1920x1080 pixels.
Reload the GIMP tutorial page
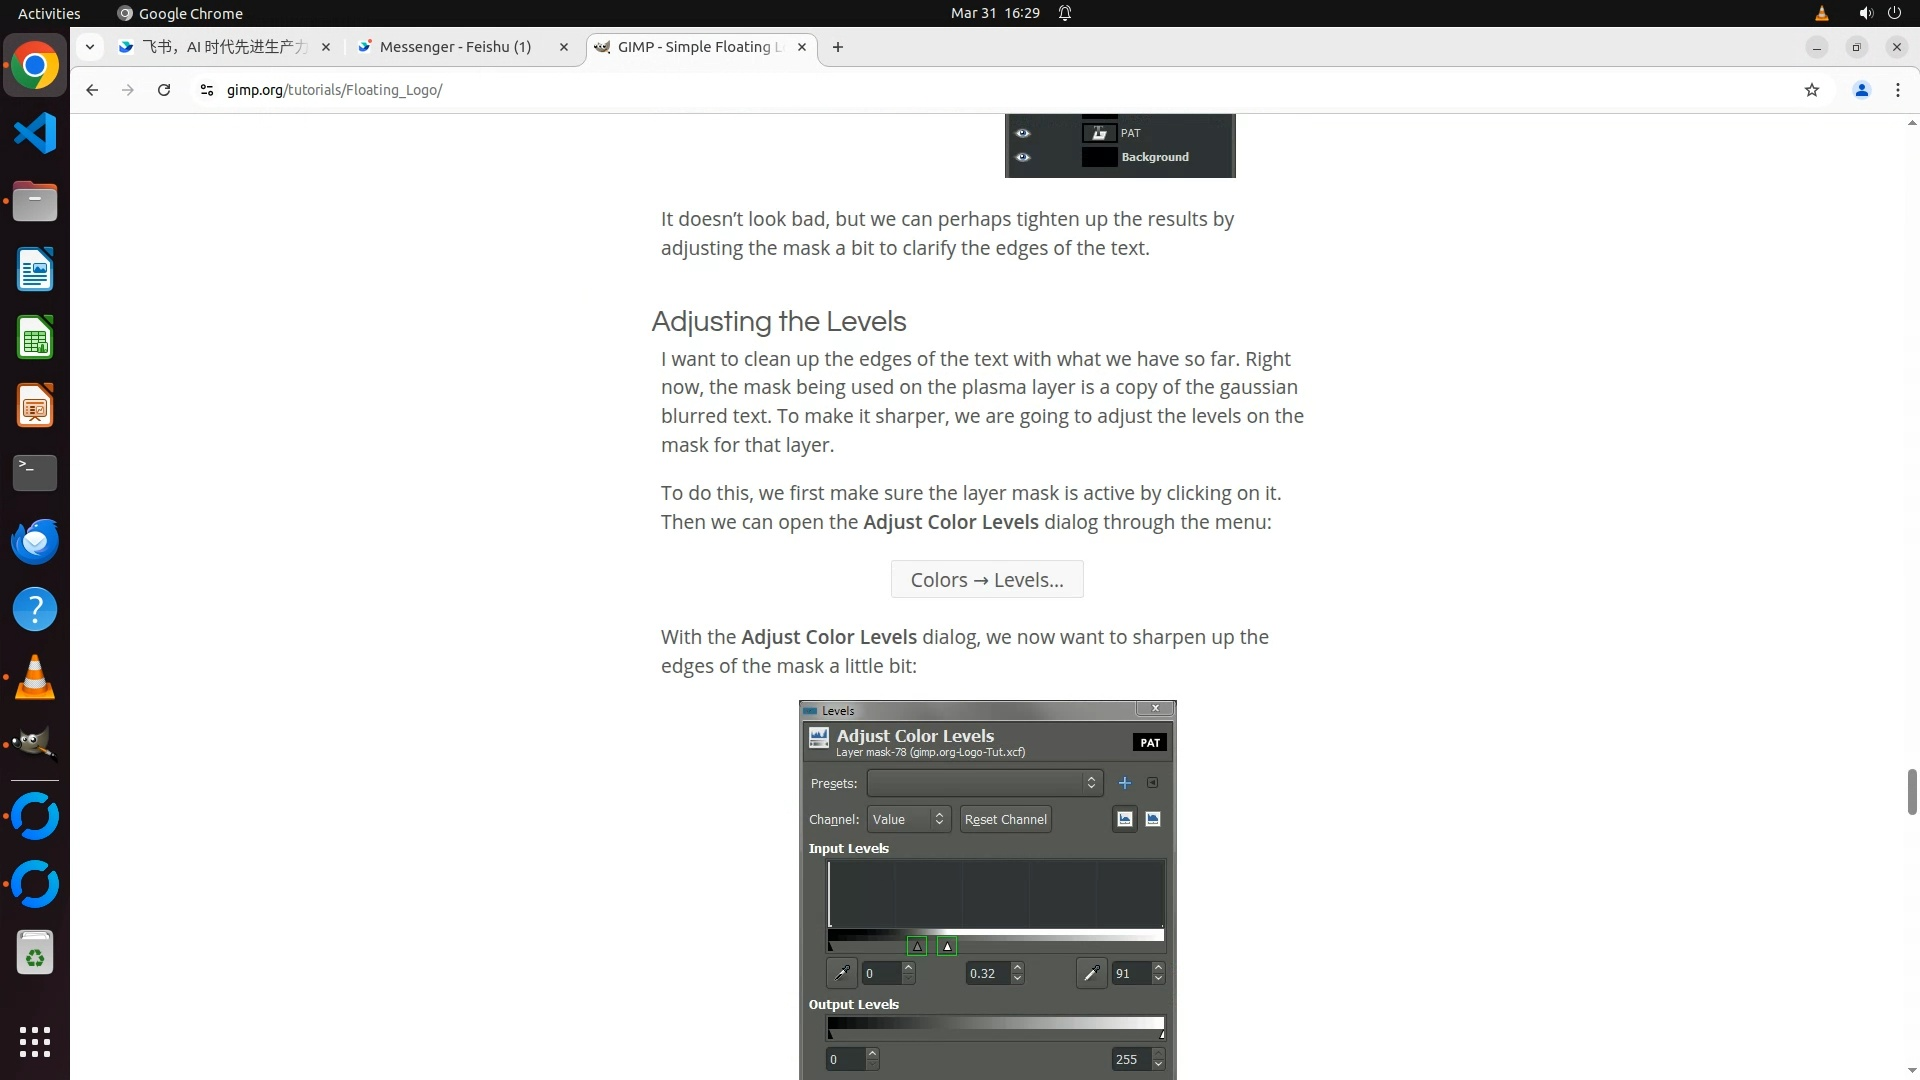click(x=164, y=90)
